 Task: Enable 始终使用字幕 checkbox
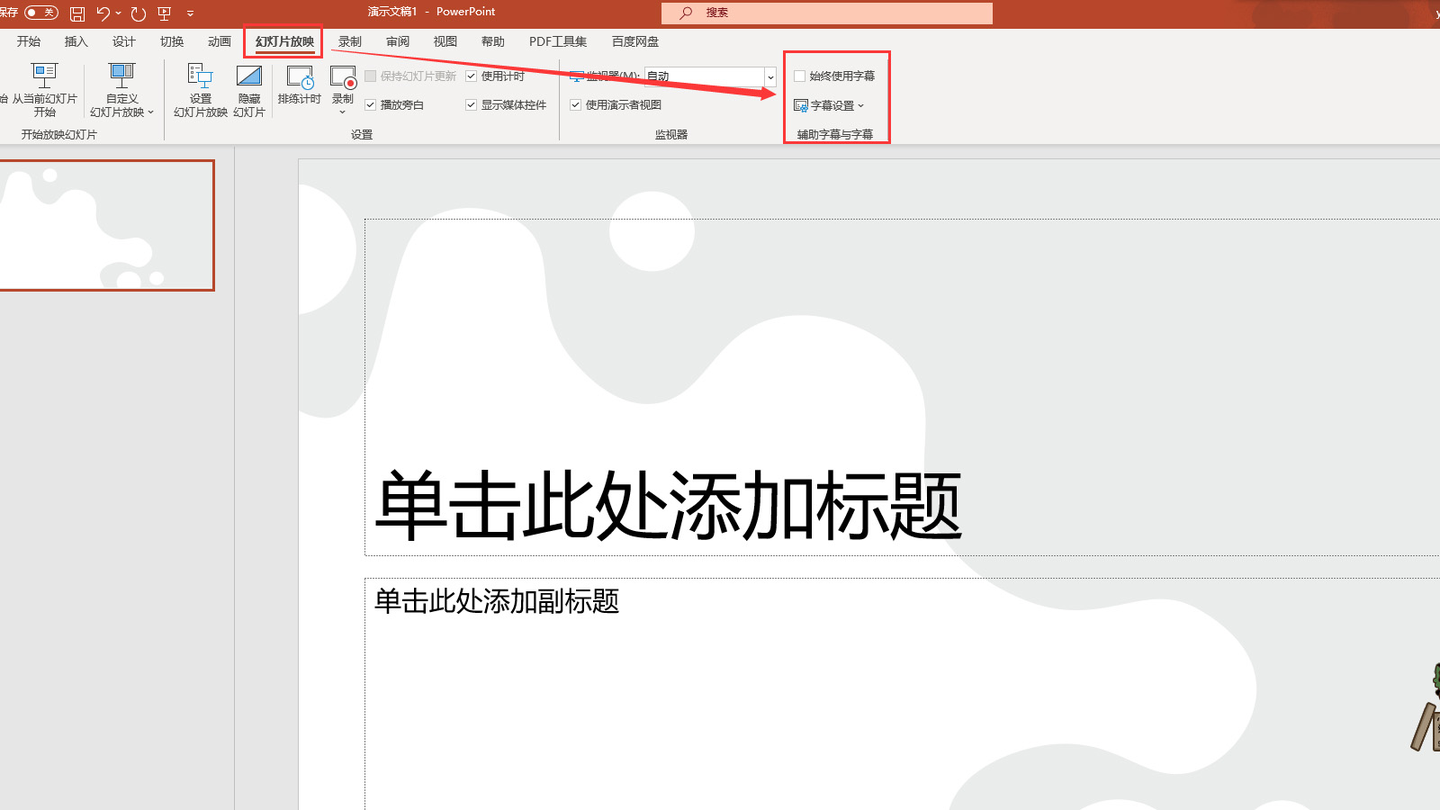pos(799,75)
